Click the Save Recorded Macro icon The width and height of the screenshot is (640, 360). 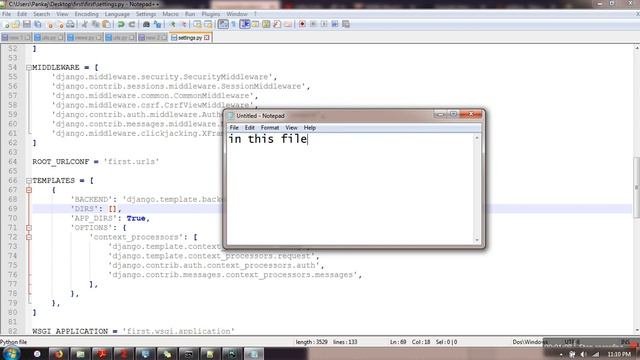346,24
